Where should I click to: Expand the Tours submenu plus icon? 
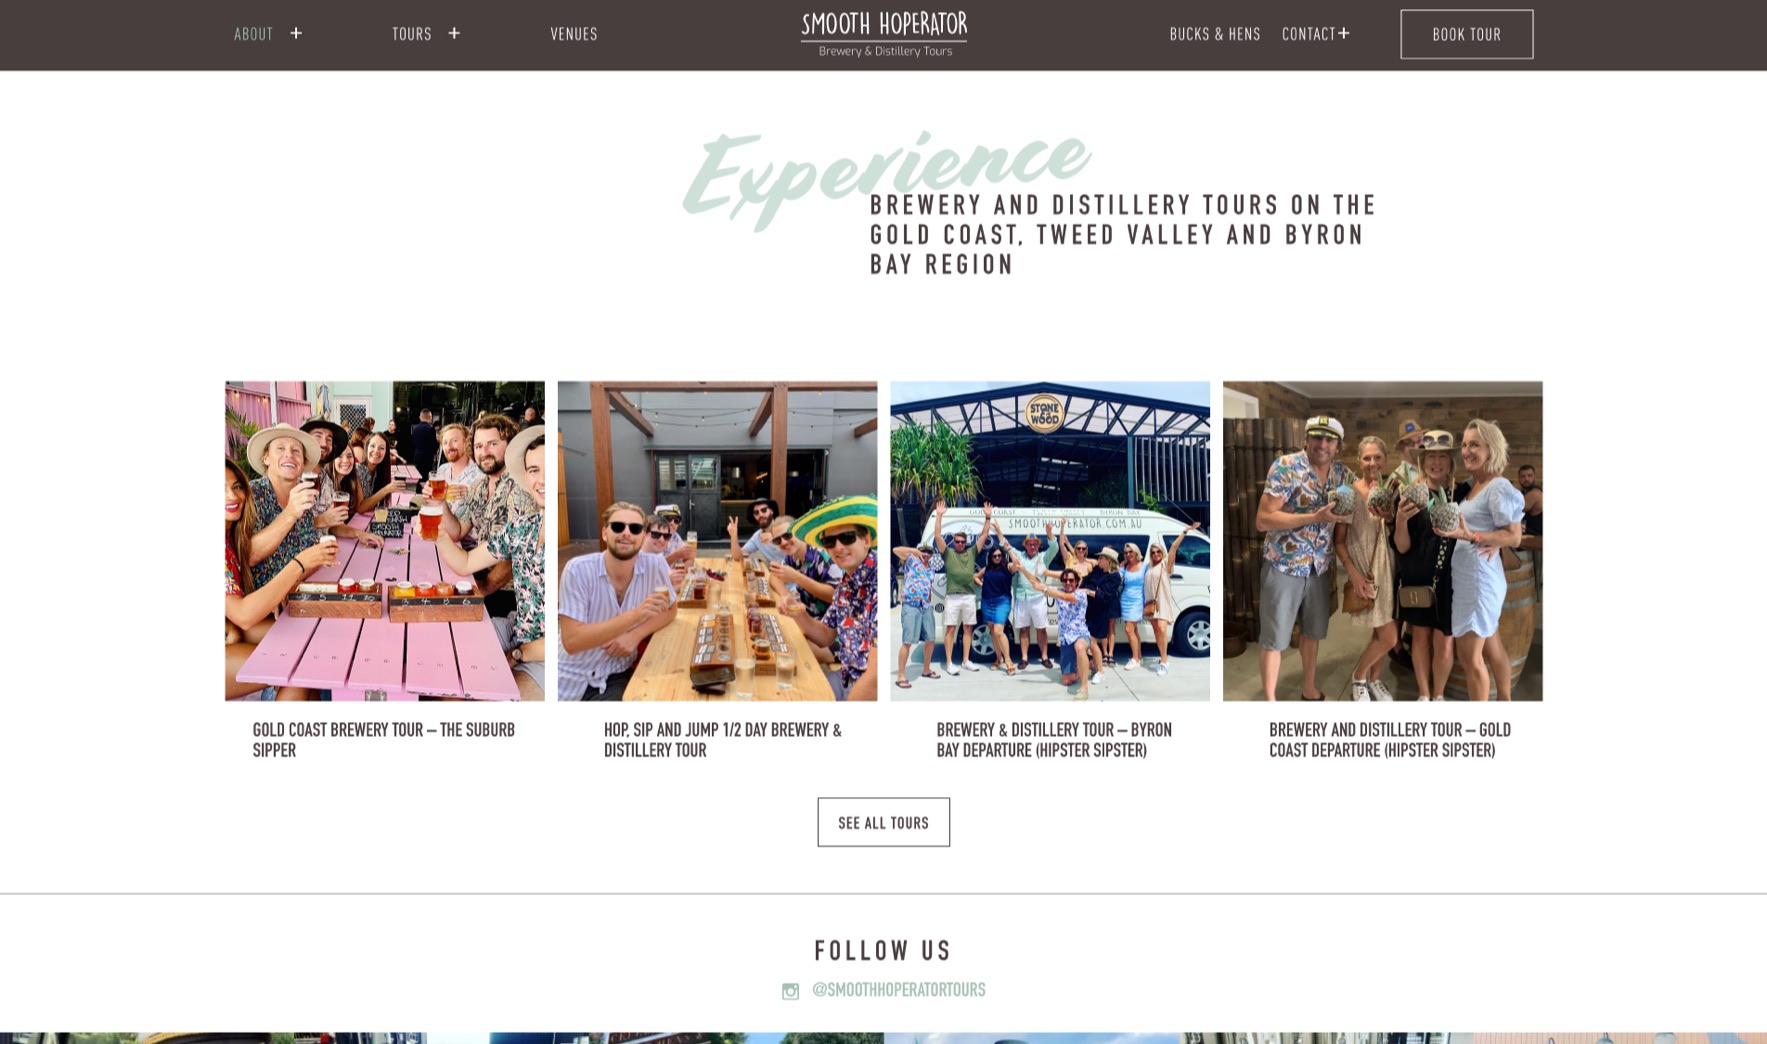[454, 33]
